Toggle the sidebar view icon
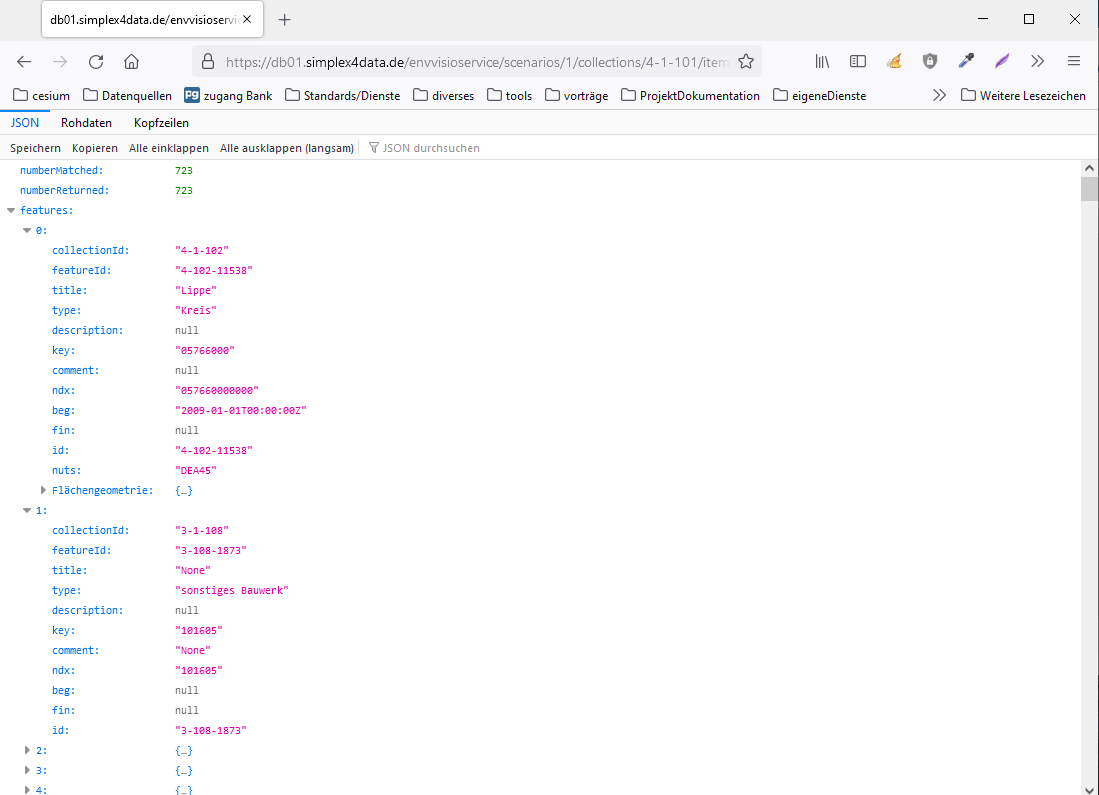1099x795 pixels. click(858, 62)
